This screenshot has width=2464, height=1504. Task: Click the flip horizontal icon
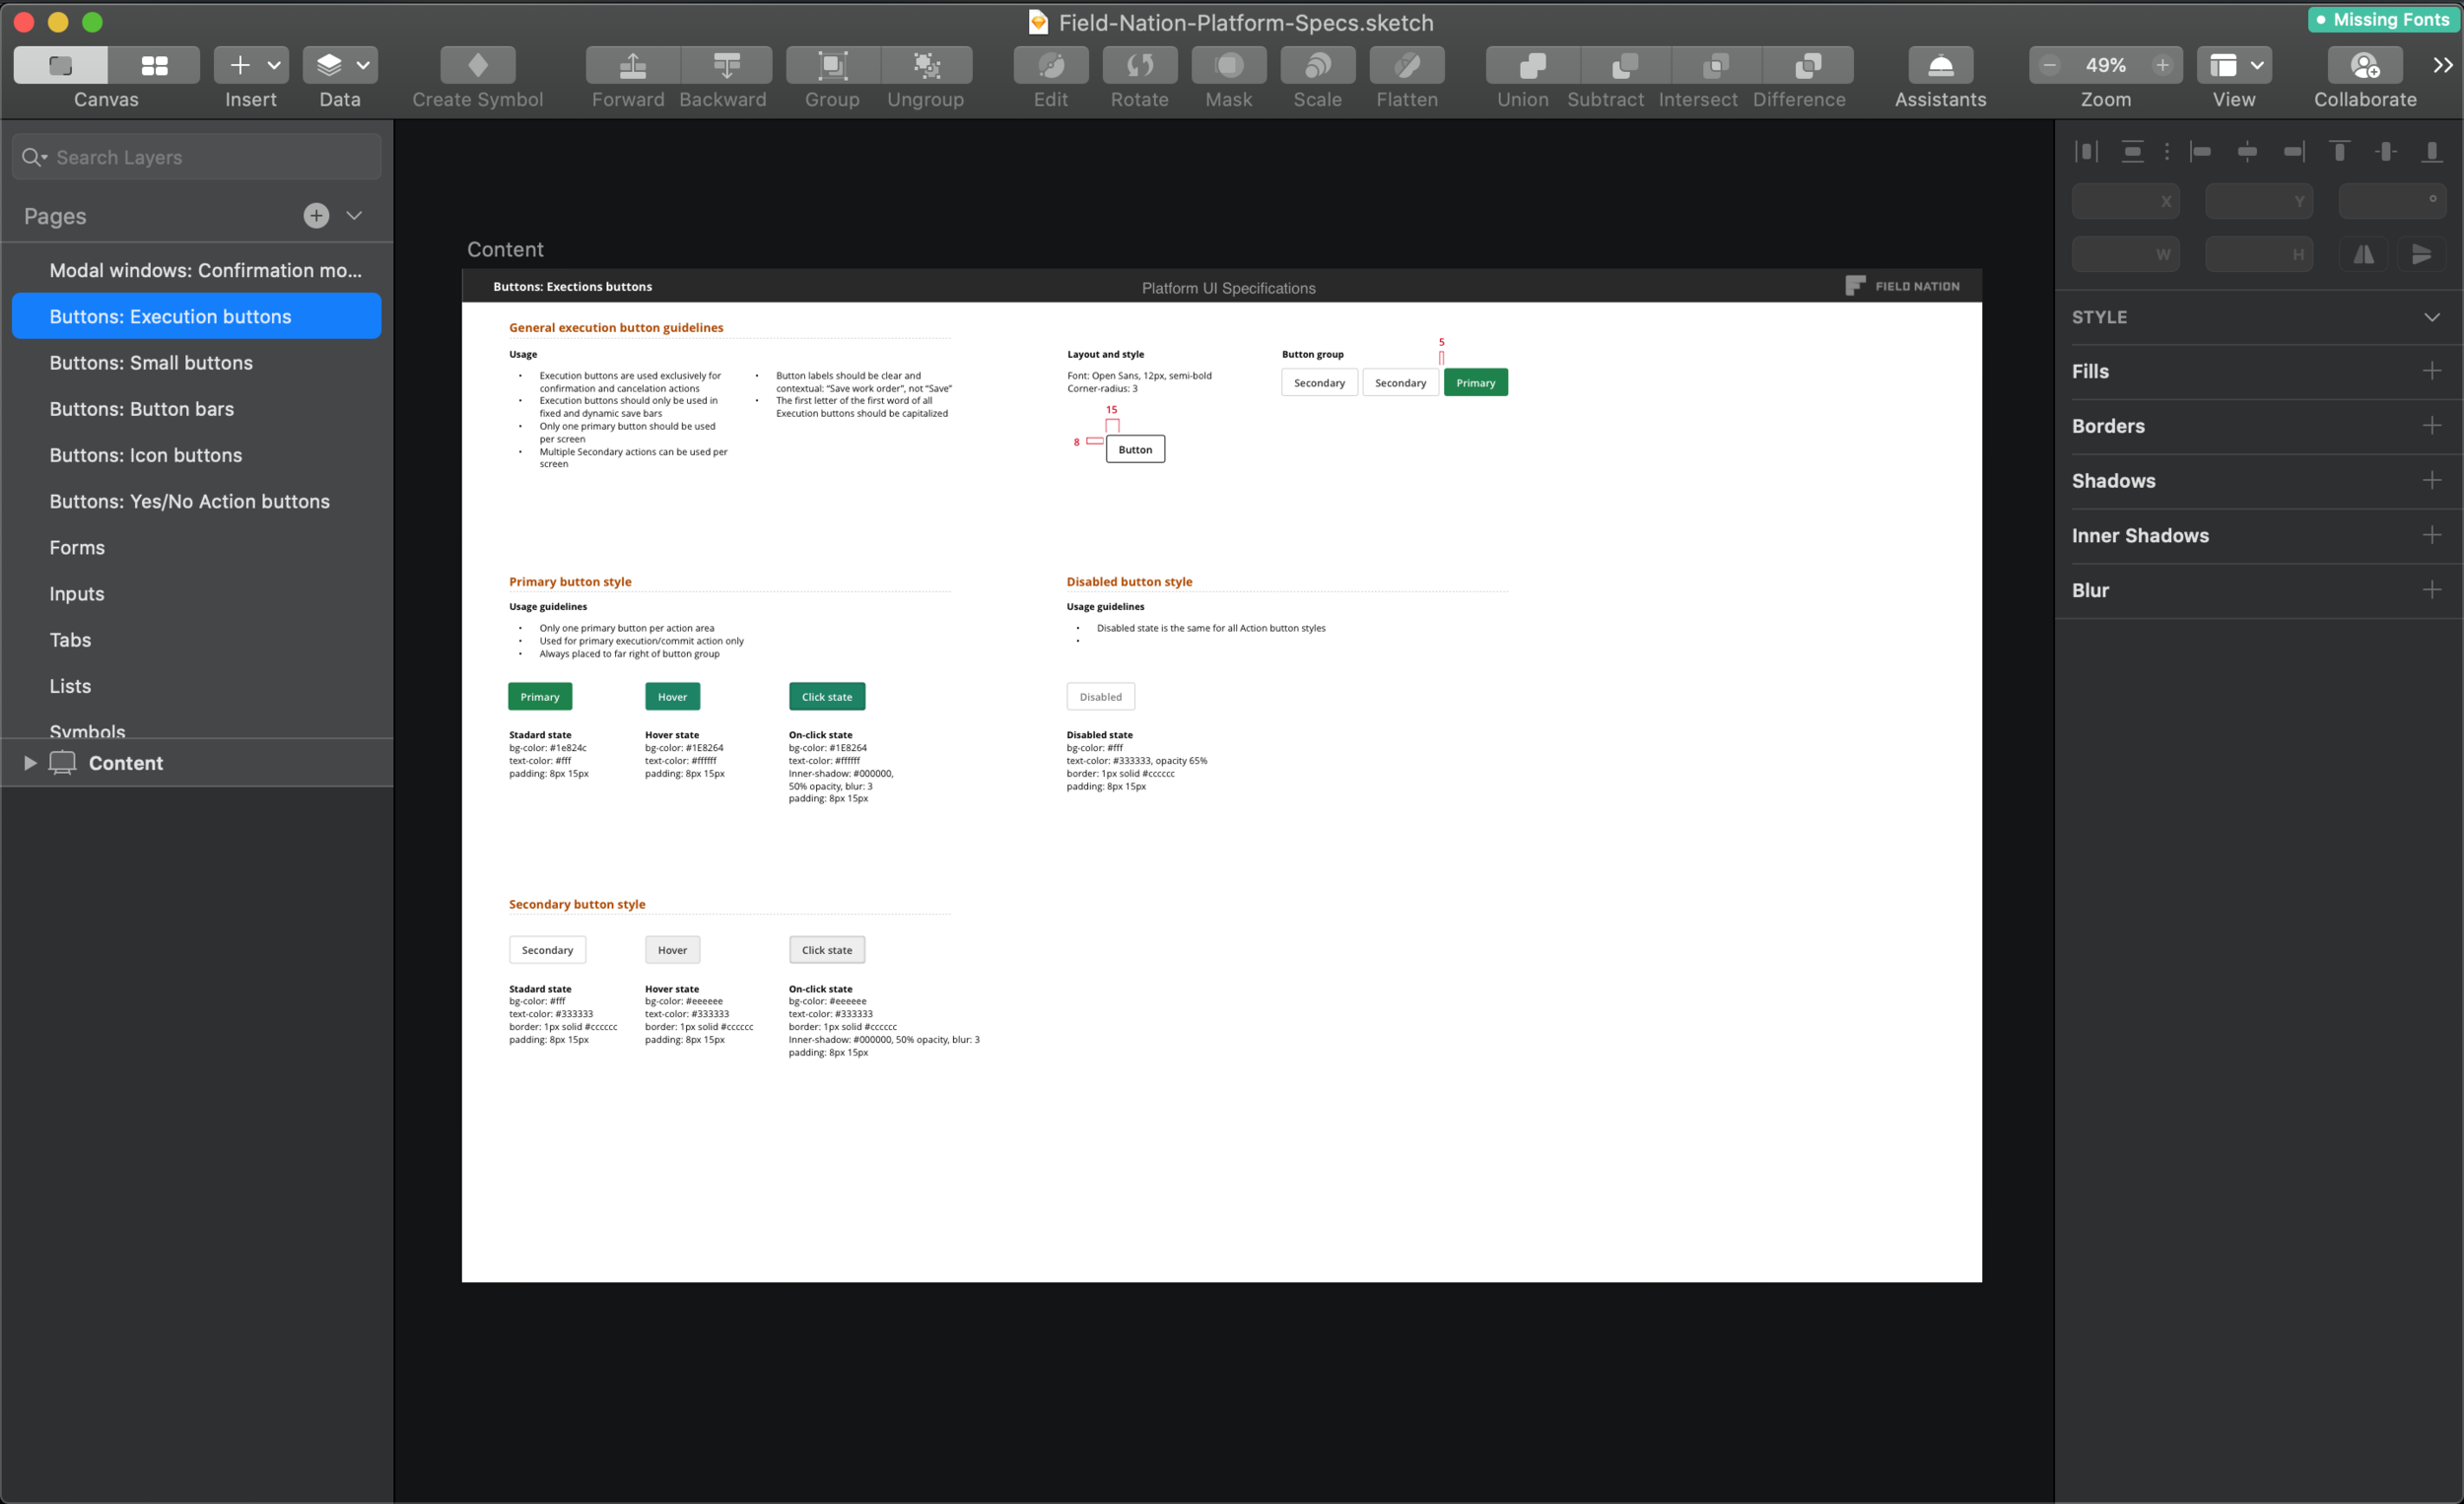[2363, 254]
